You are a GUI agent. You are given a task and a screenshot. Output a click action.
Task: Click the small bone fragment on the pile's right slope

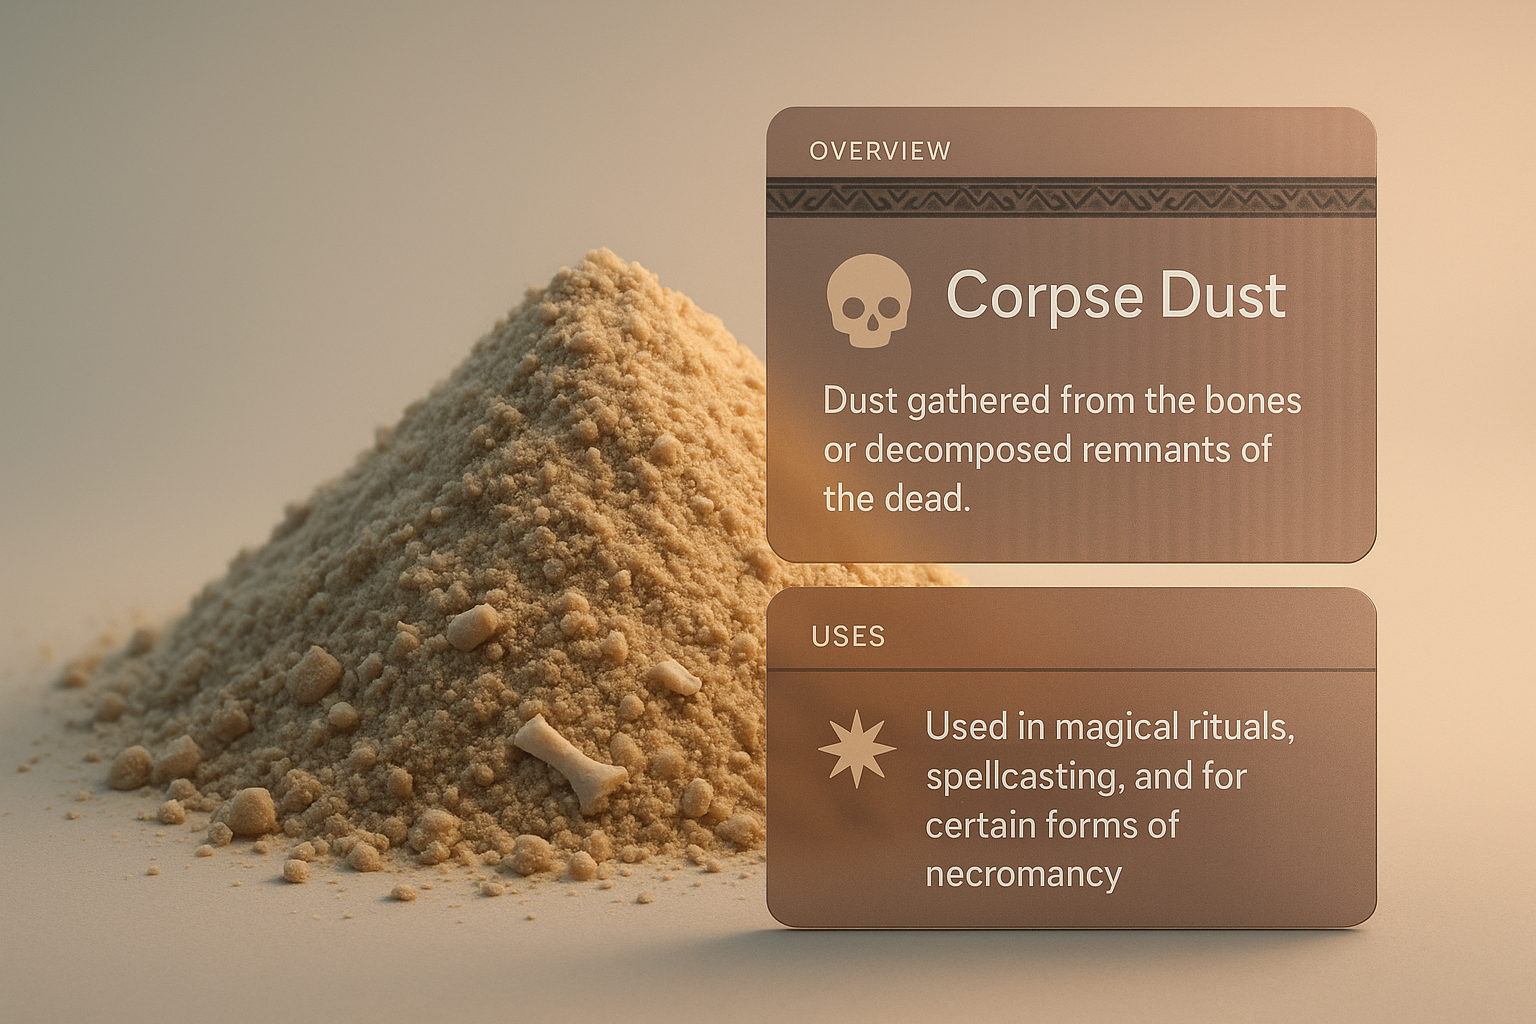tap(676, 678)
